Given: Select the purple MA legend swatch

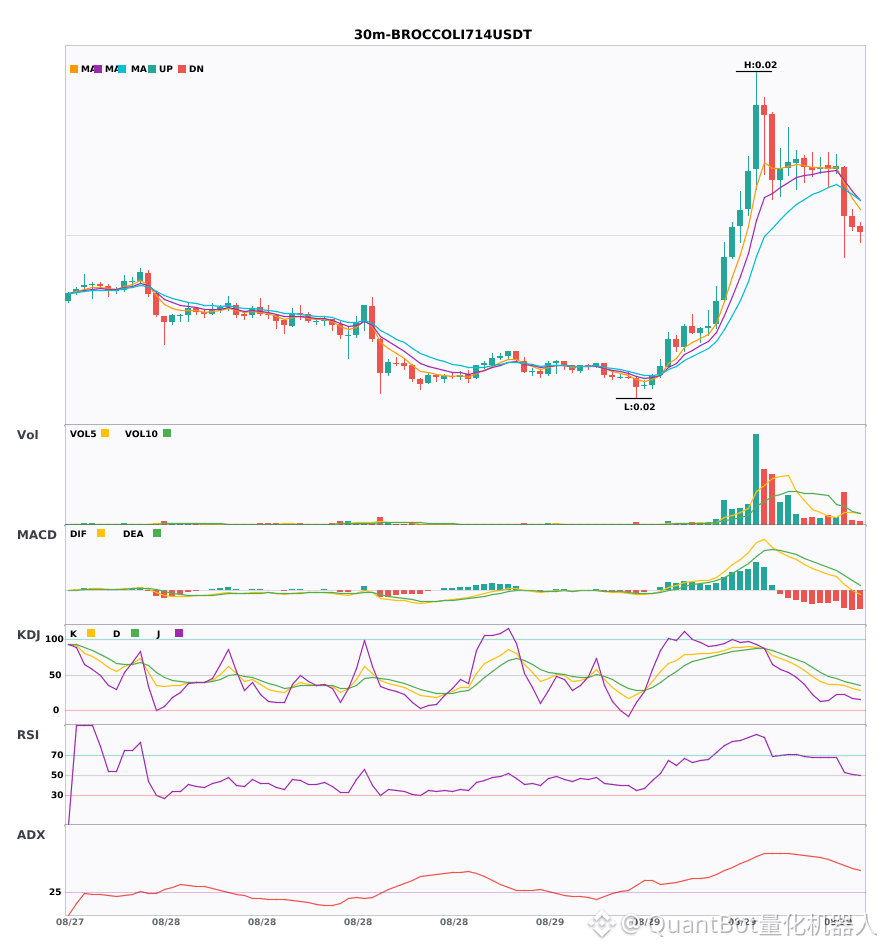Looking at the screenshot, I should (x=98, y=69).
